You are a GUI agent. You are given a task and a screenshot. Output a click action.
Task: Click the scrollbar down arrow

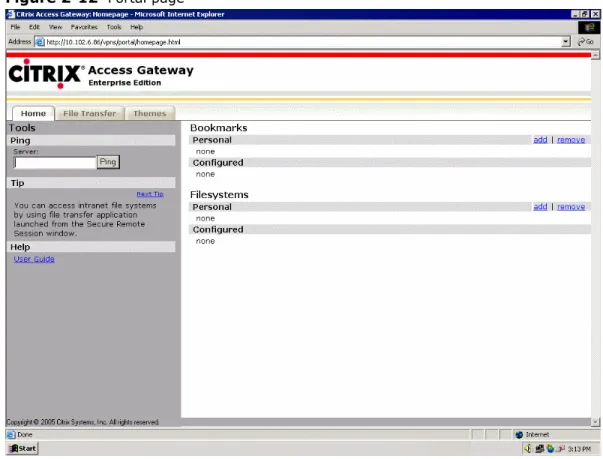[595, 422]
